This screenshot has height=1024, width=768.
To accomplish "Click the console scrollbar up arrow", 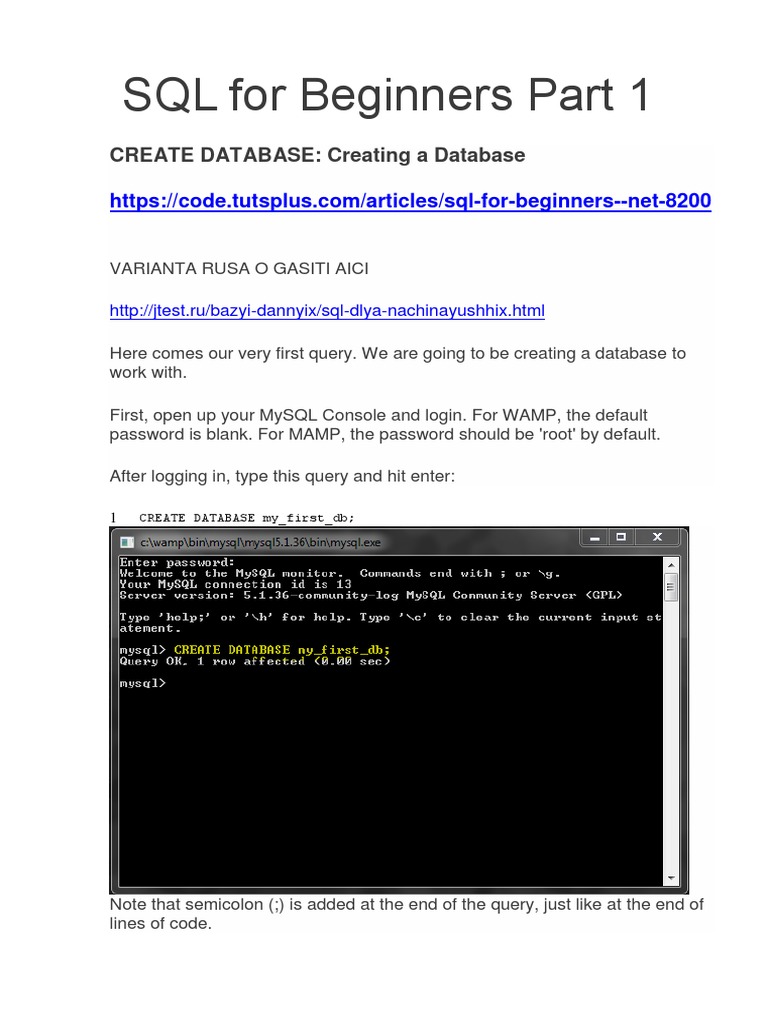I will (671, 565).
